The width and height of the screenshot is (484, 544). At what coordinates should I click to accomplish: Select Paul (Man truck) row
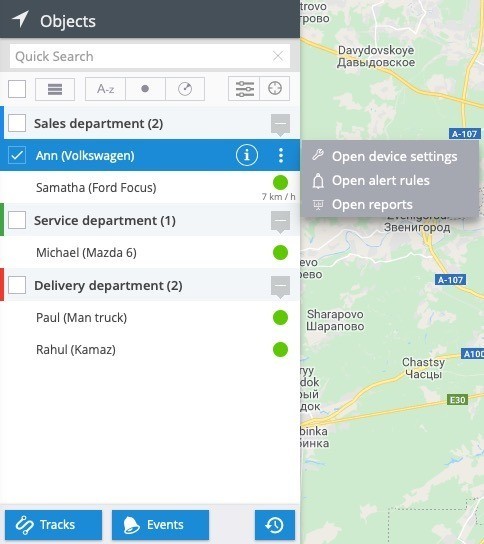pyautogui.click(x=150, y=317)
